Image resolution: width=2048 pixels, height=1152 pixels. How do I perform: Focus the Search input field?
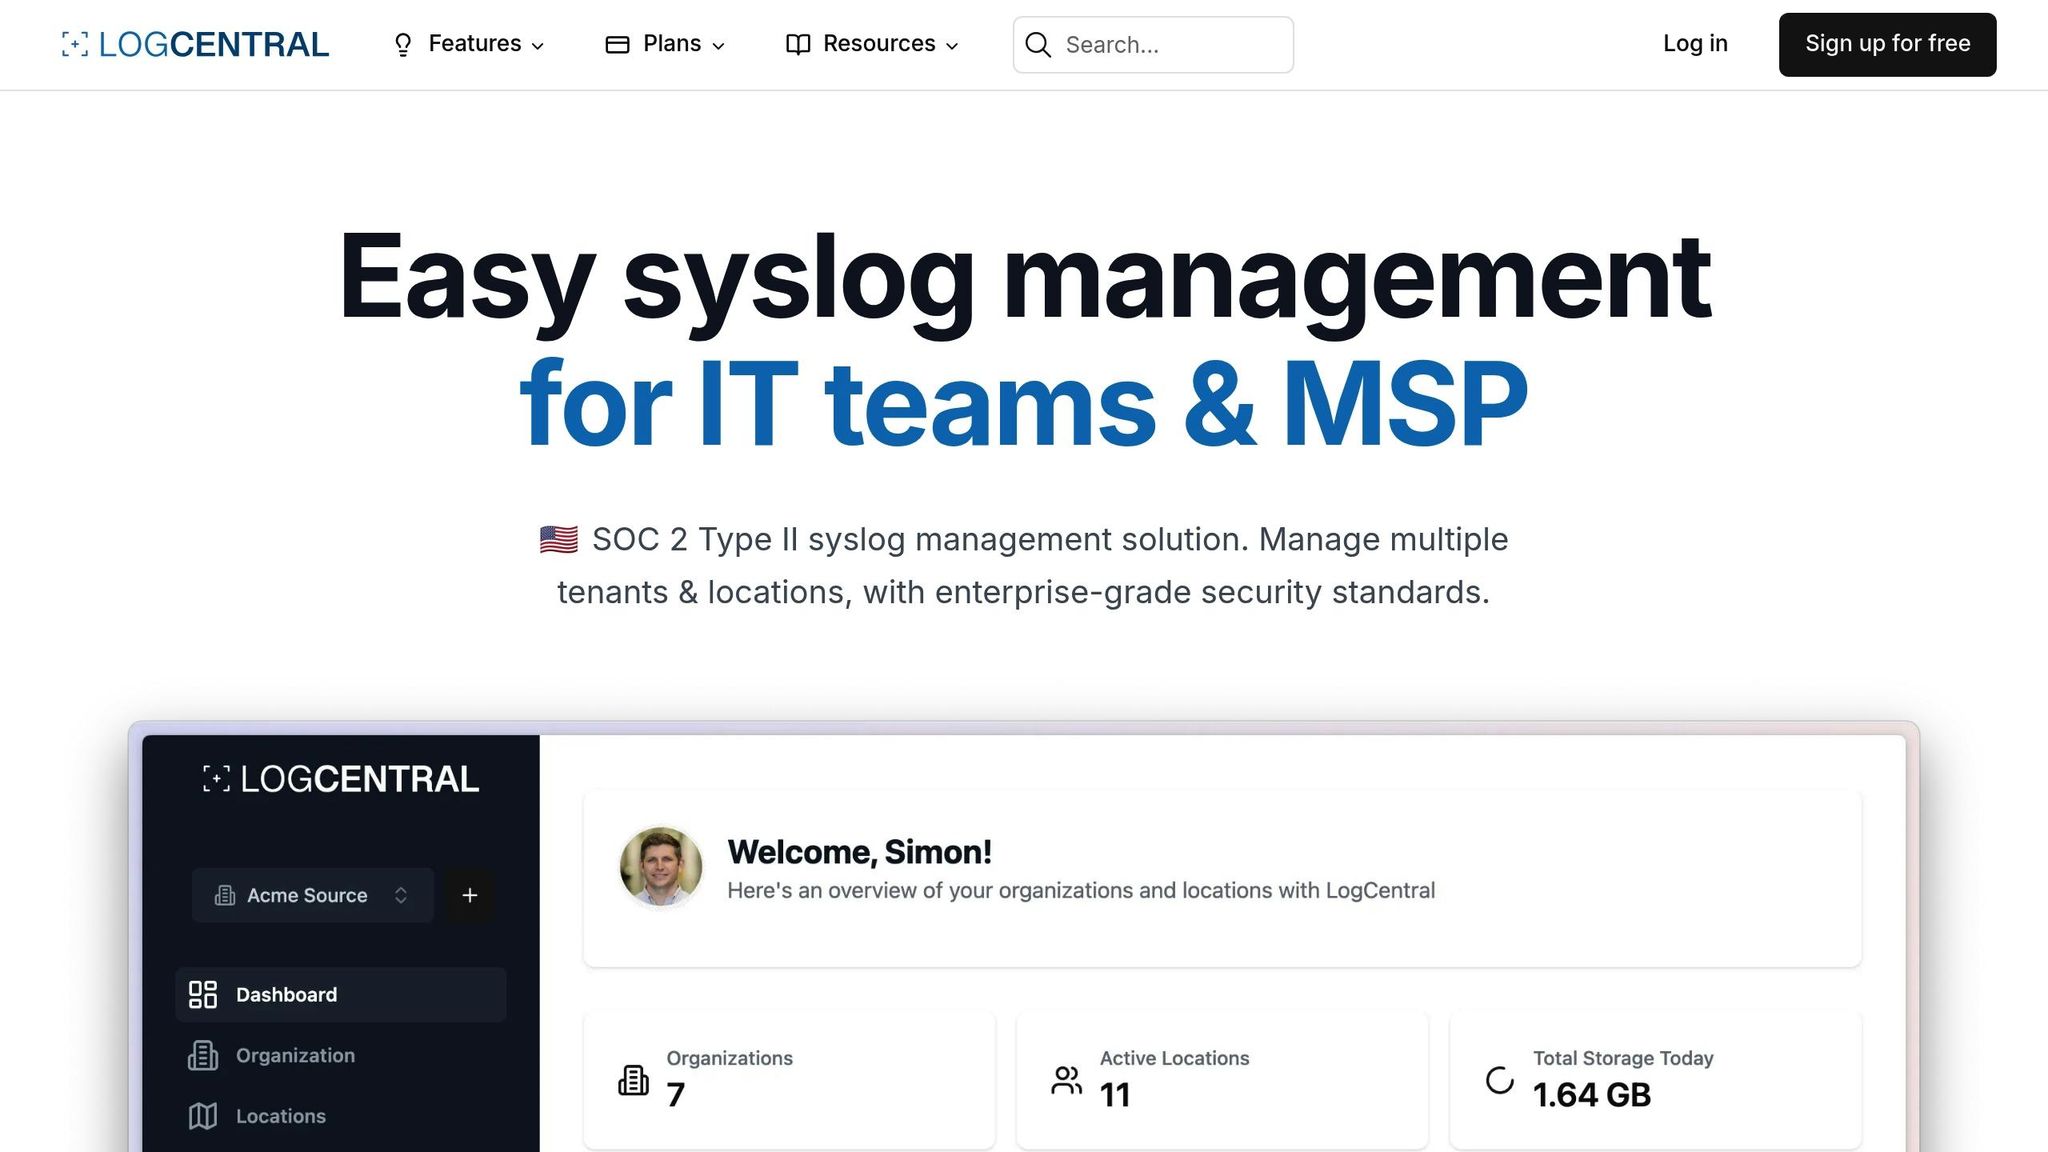1170,45
